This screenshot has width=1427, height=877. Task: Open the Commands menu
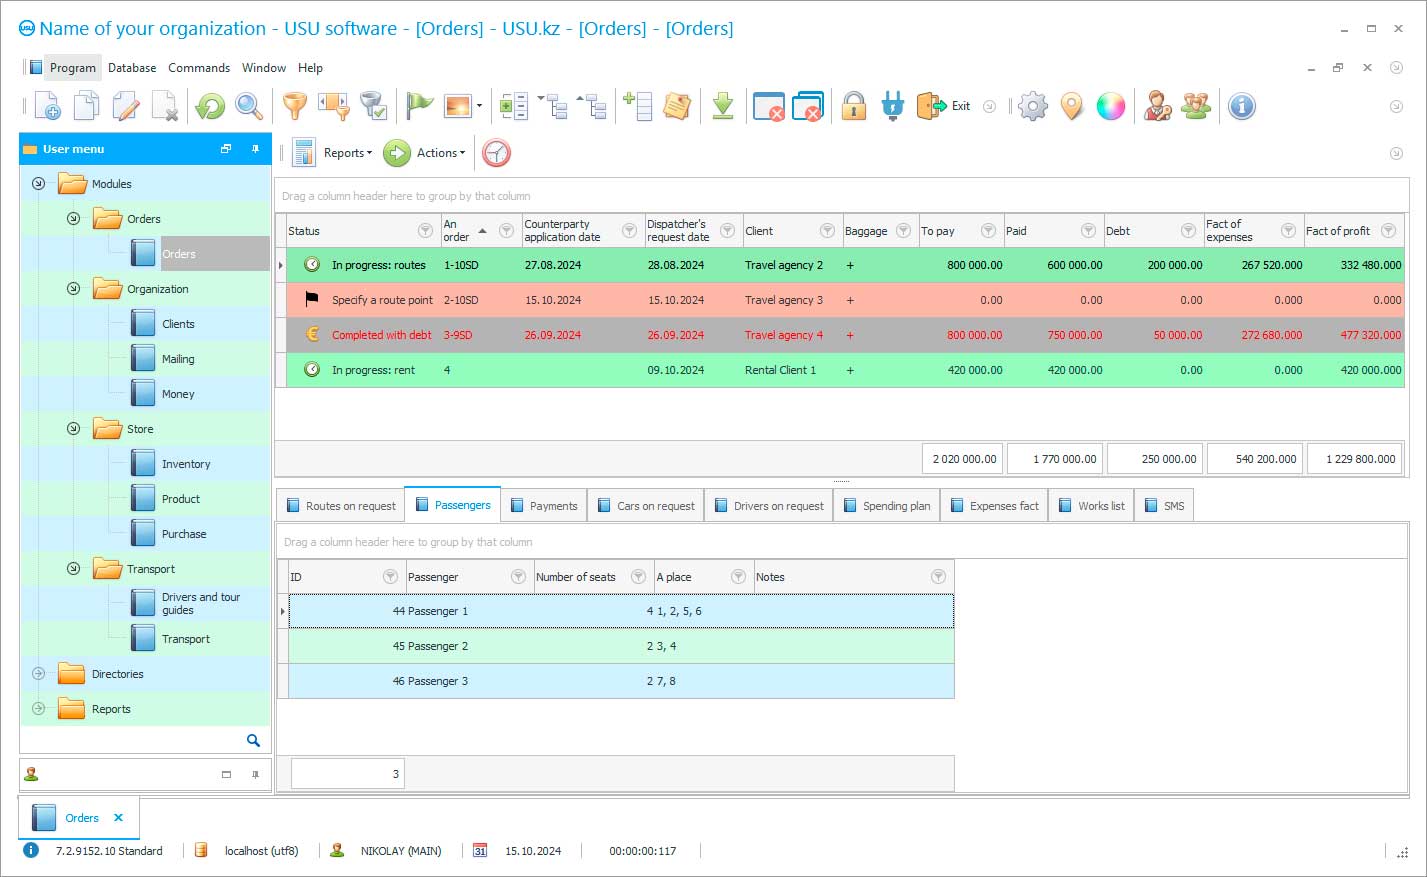[x=199, y=68]
